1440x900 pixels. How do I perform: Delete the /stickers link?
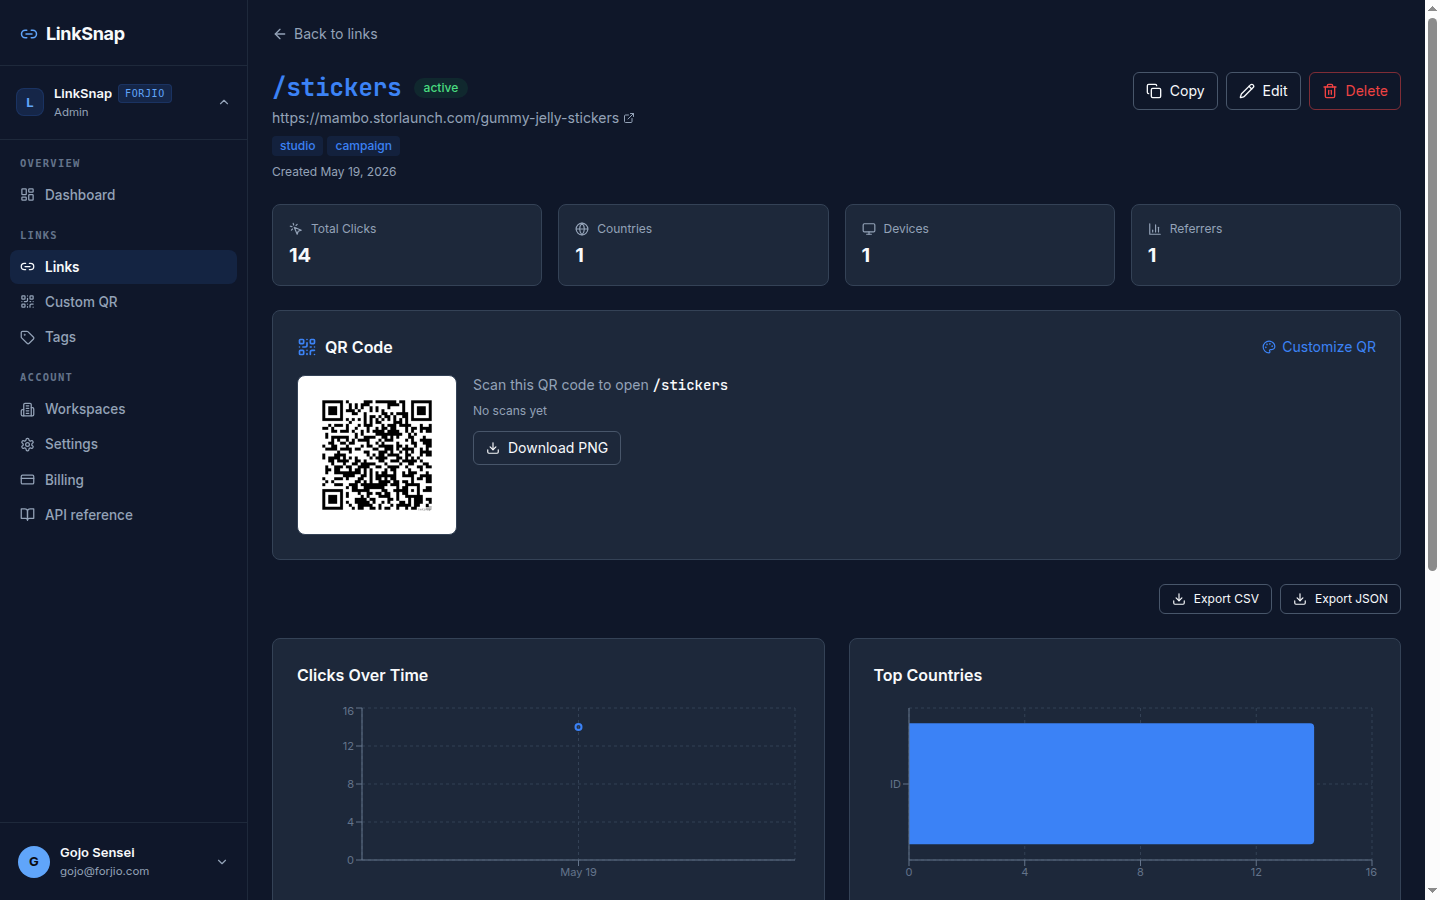pyautogui.click(x=1355, y=91)
